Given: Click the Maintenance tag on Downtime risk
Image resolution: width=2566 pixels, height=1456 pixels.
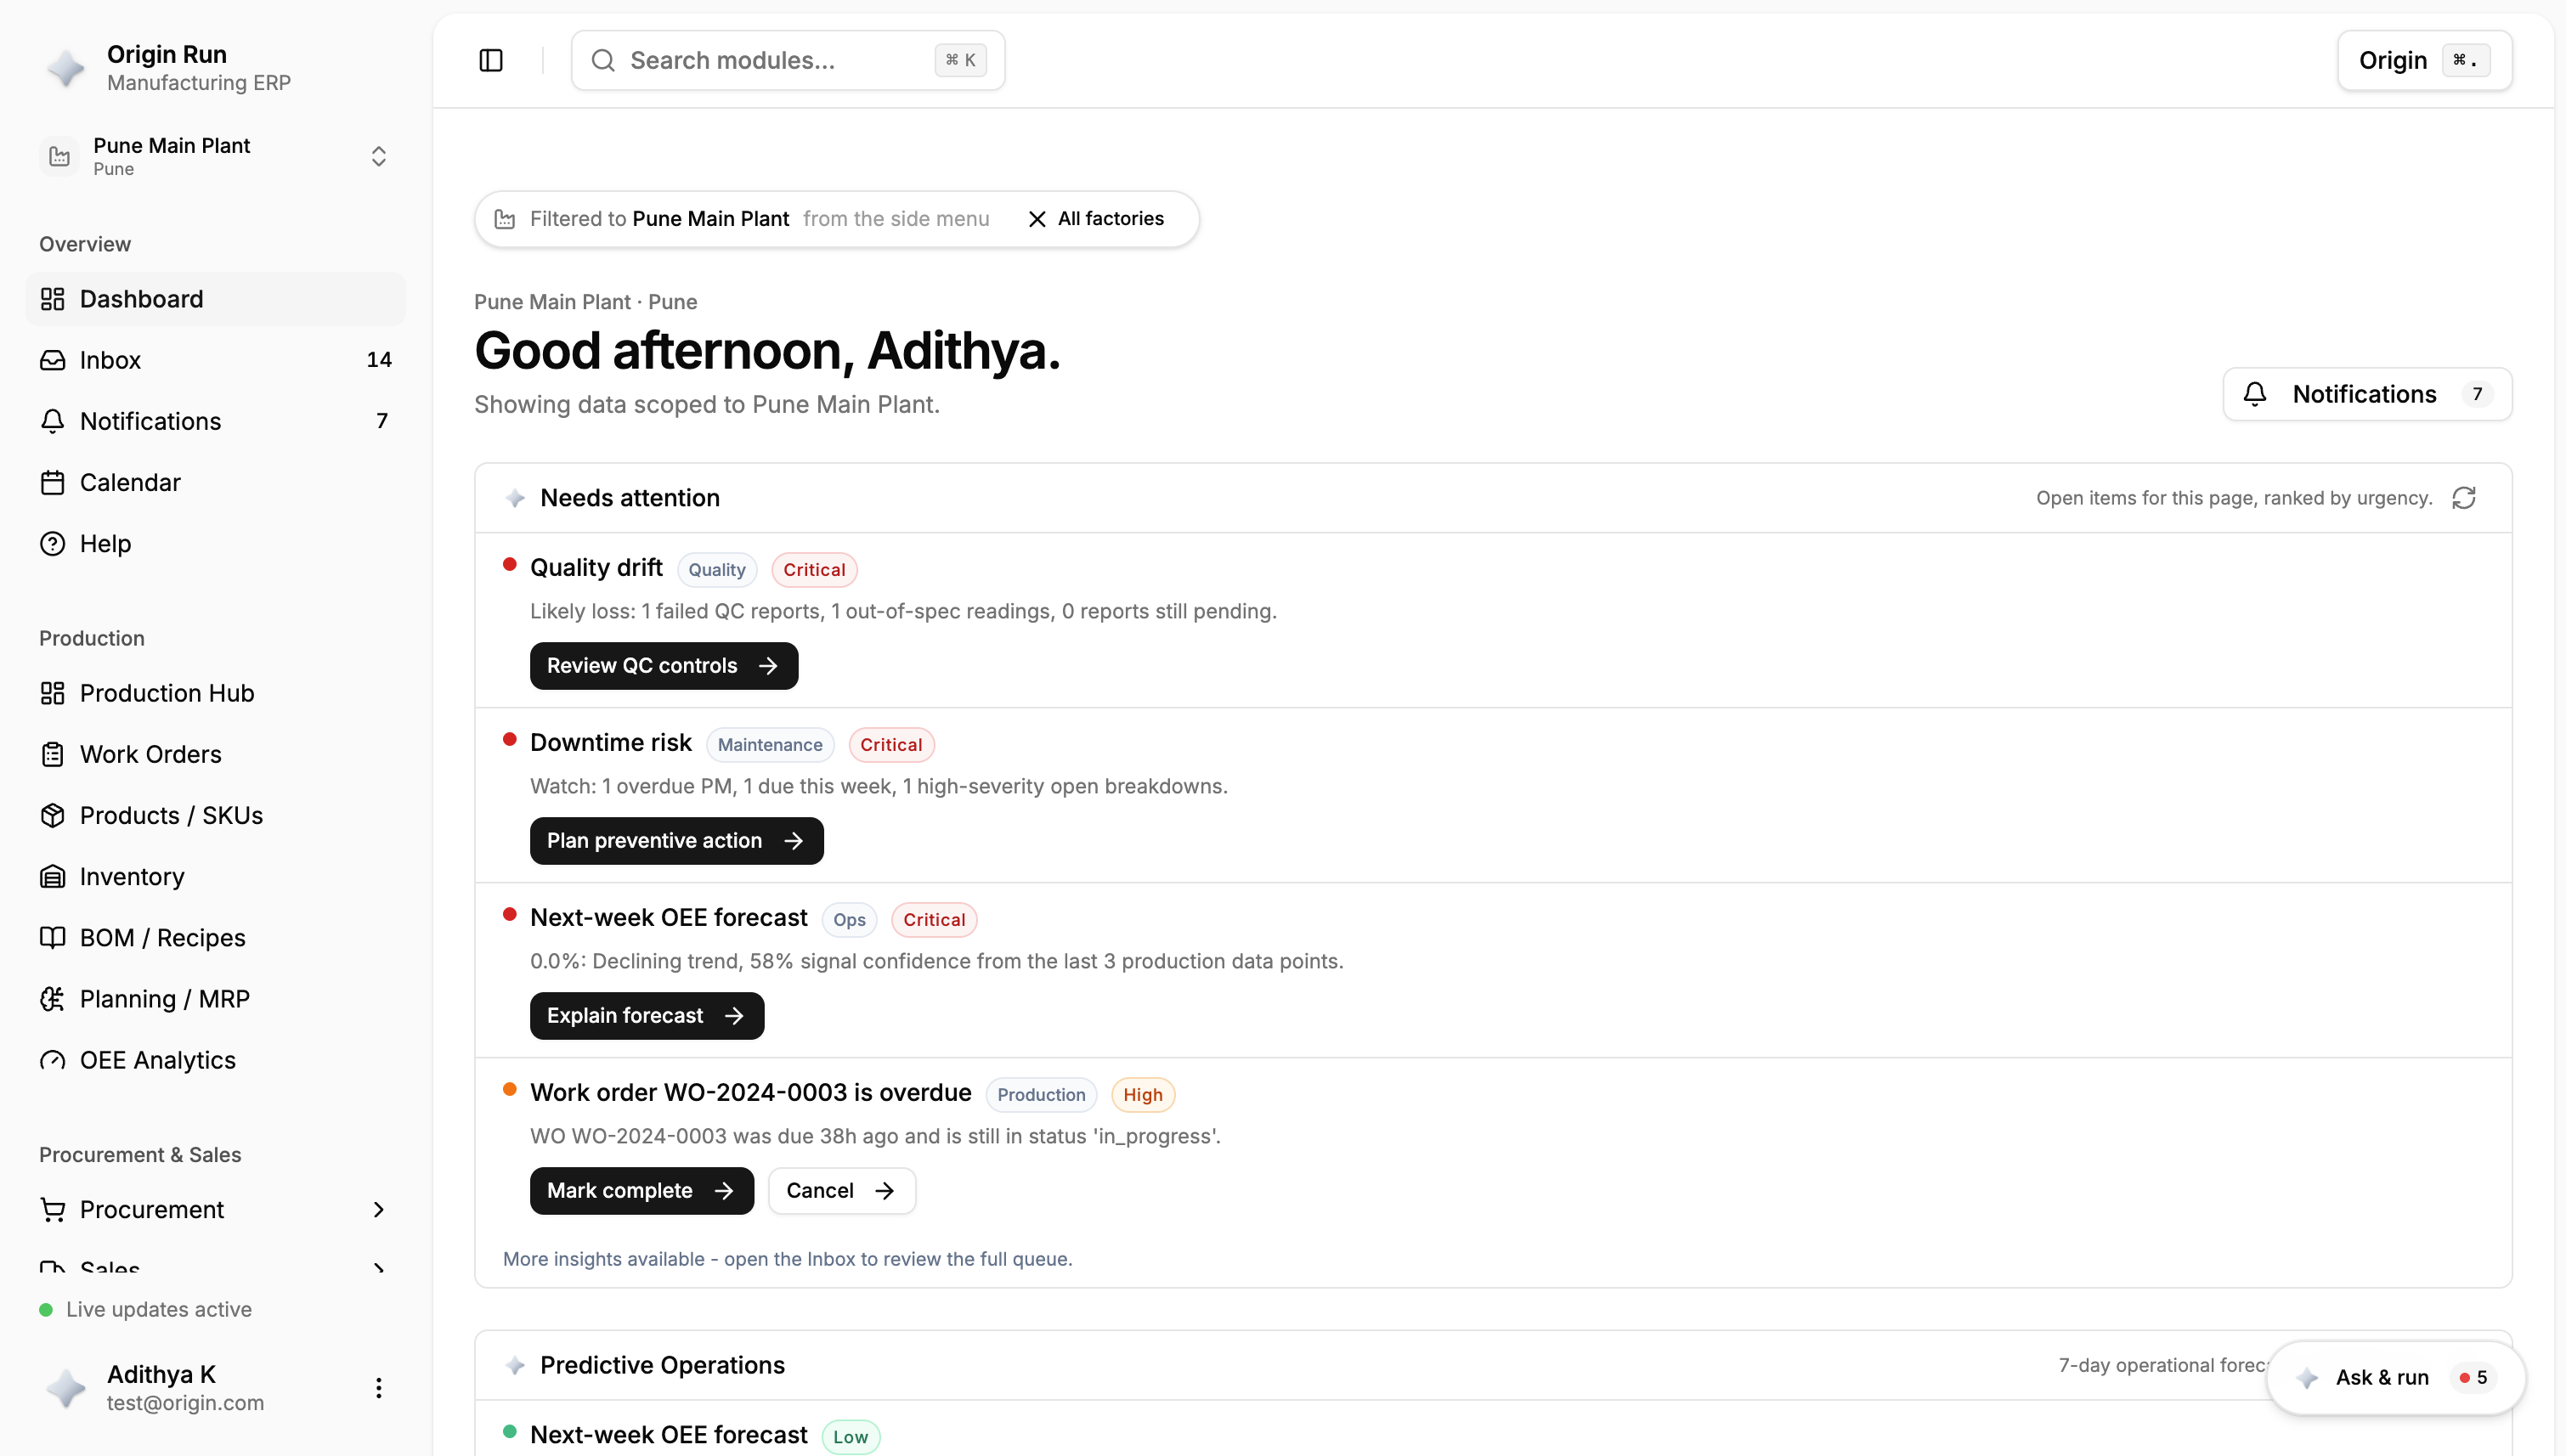Looking at the screenshot, I should (x=770, y=744).
